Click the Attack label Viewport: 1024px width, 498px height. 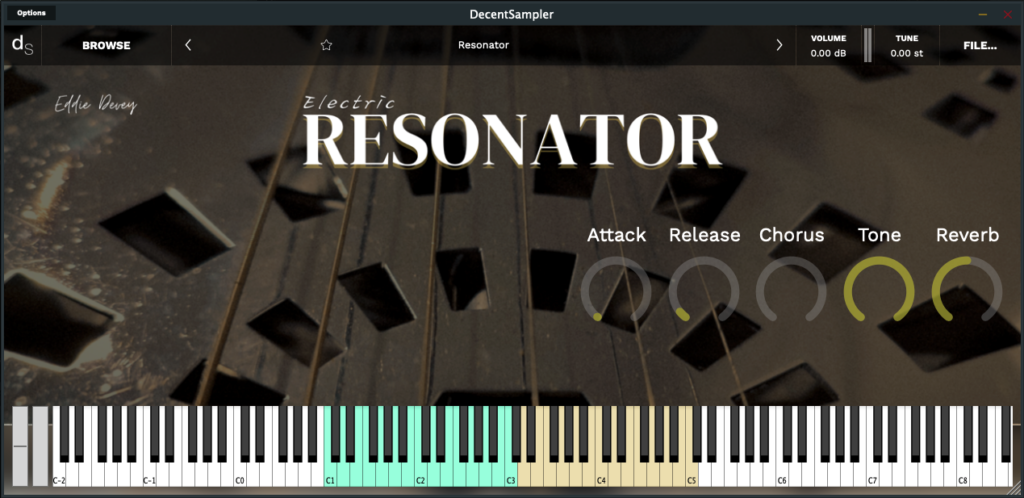pyautogui.click(x=616, y=235)
